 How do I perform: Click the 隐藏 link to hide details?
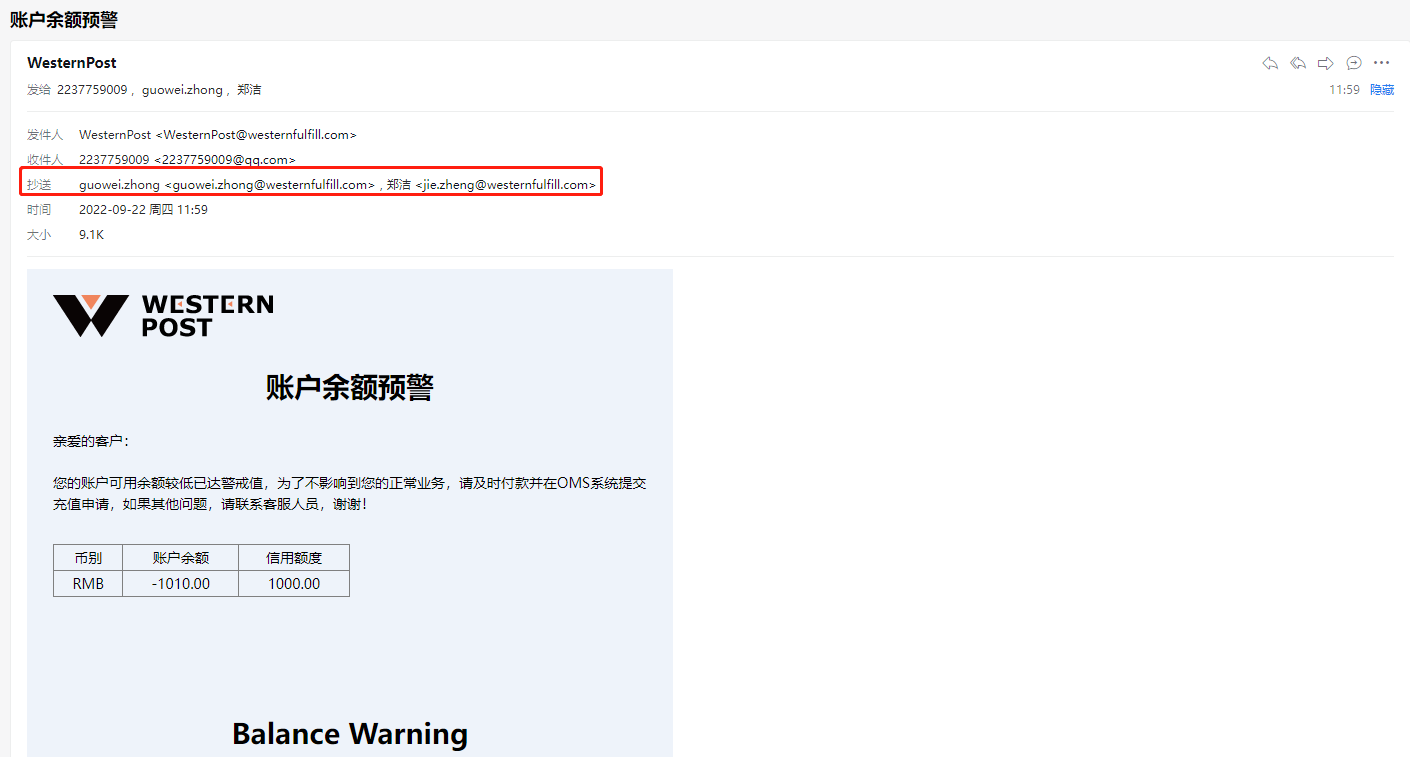[x=1382, y=90]
